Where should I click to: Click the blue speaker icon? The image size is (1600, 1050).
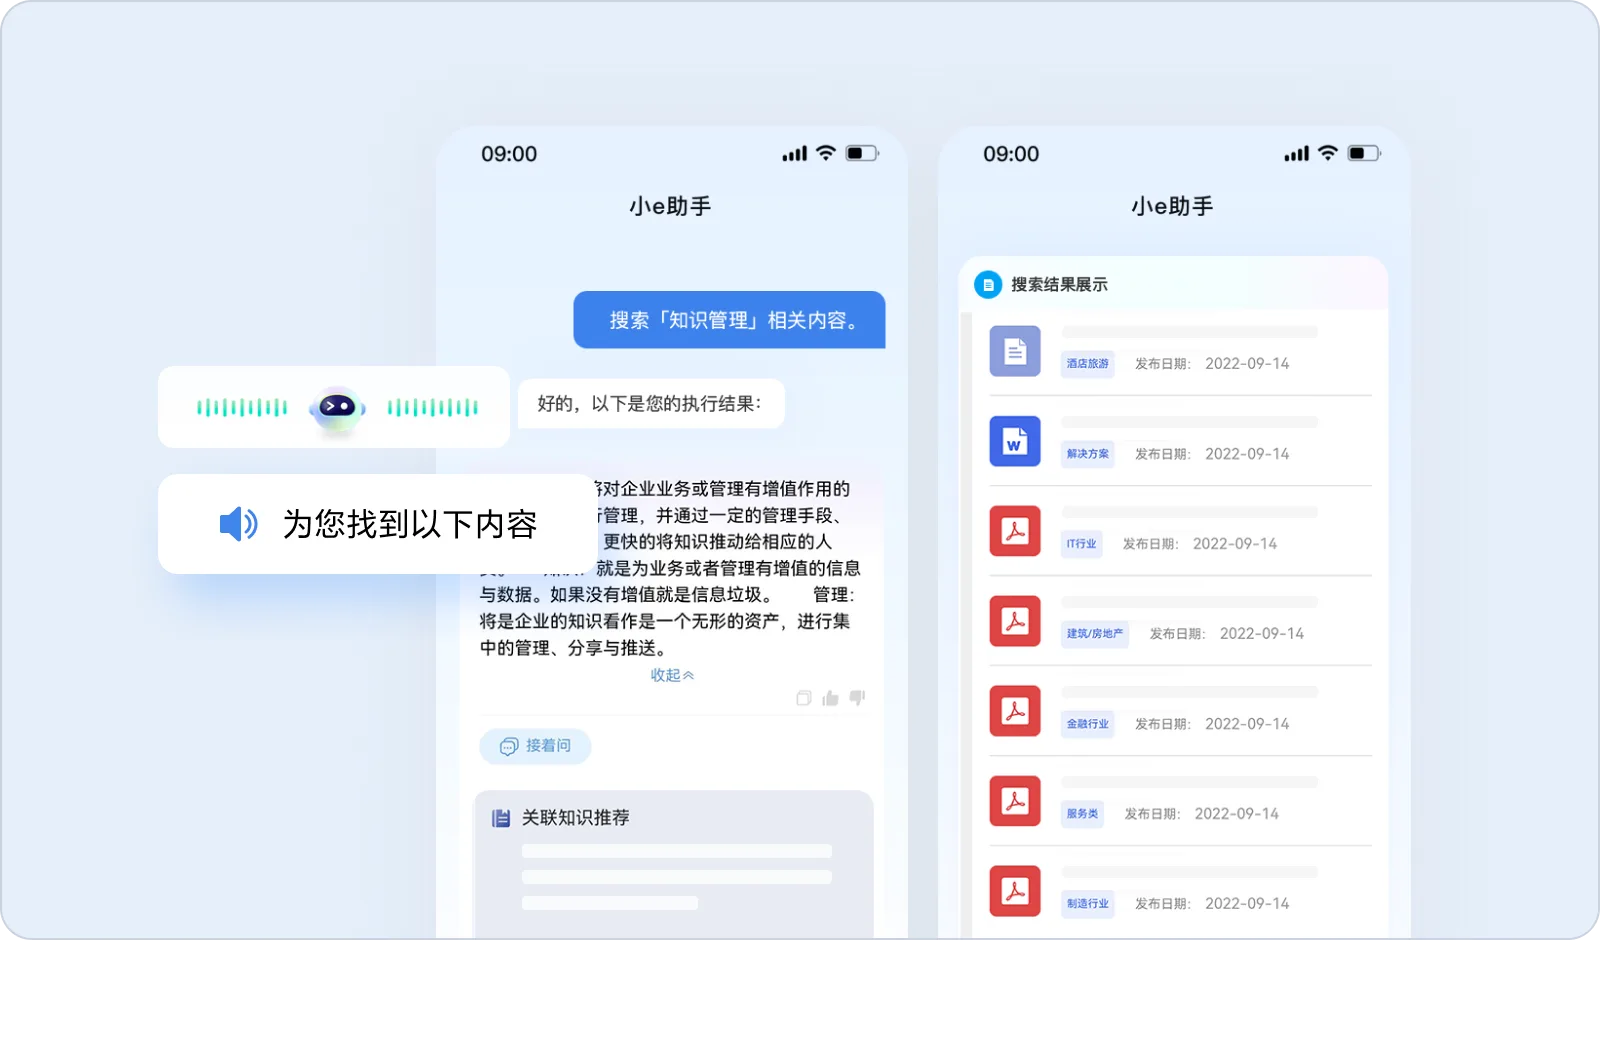pyautogui.click(x=239, y=523)
